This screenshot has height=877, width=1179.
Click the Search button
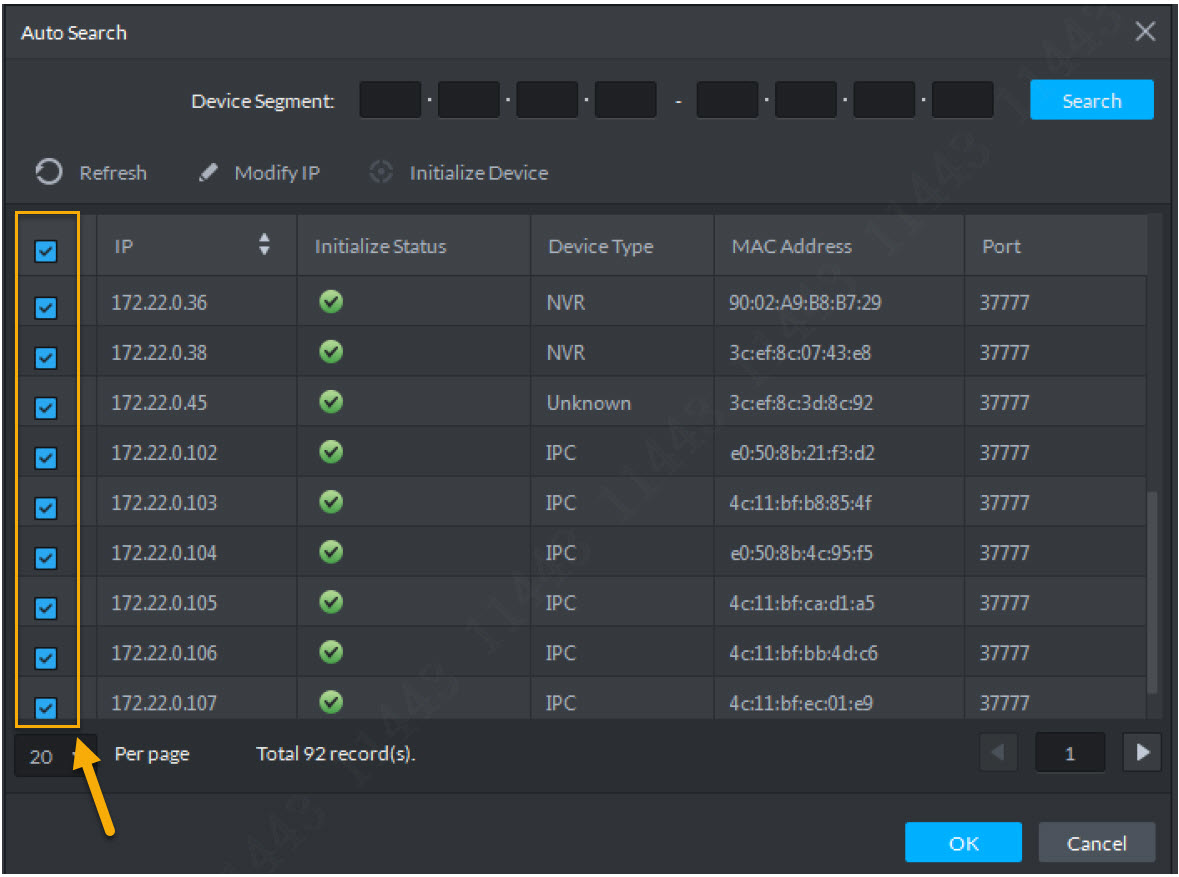tap(1091, 100)
